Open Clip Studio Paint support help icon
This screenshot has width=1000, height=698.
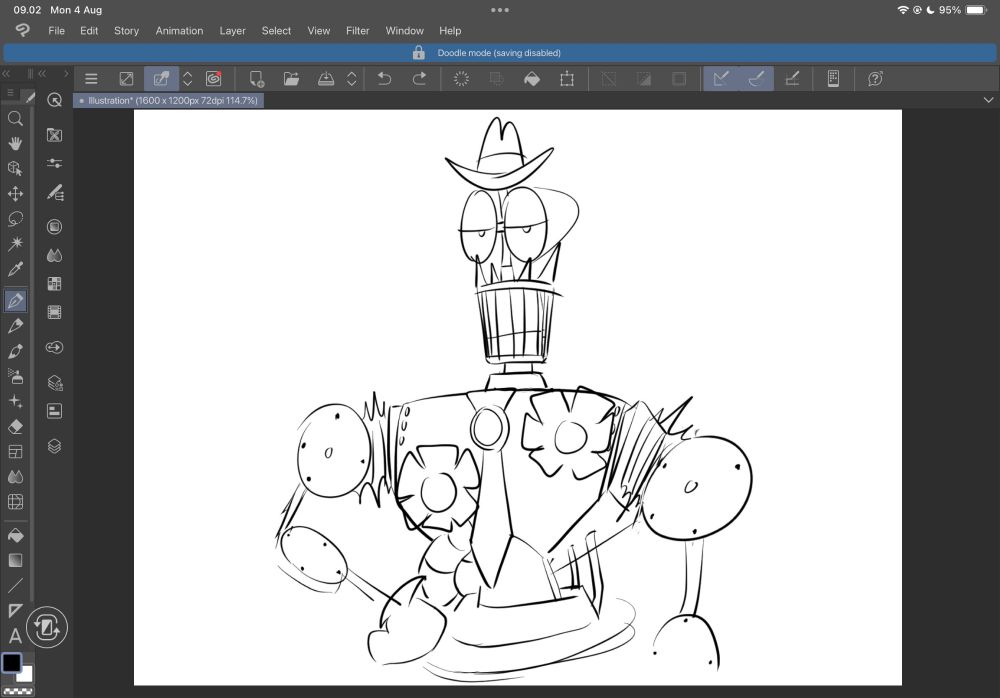click(x=875, y=78)
